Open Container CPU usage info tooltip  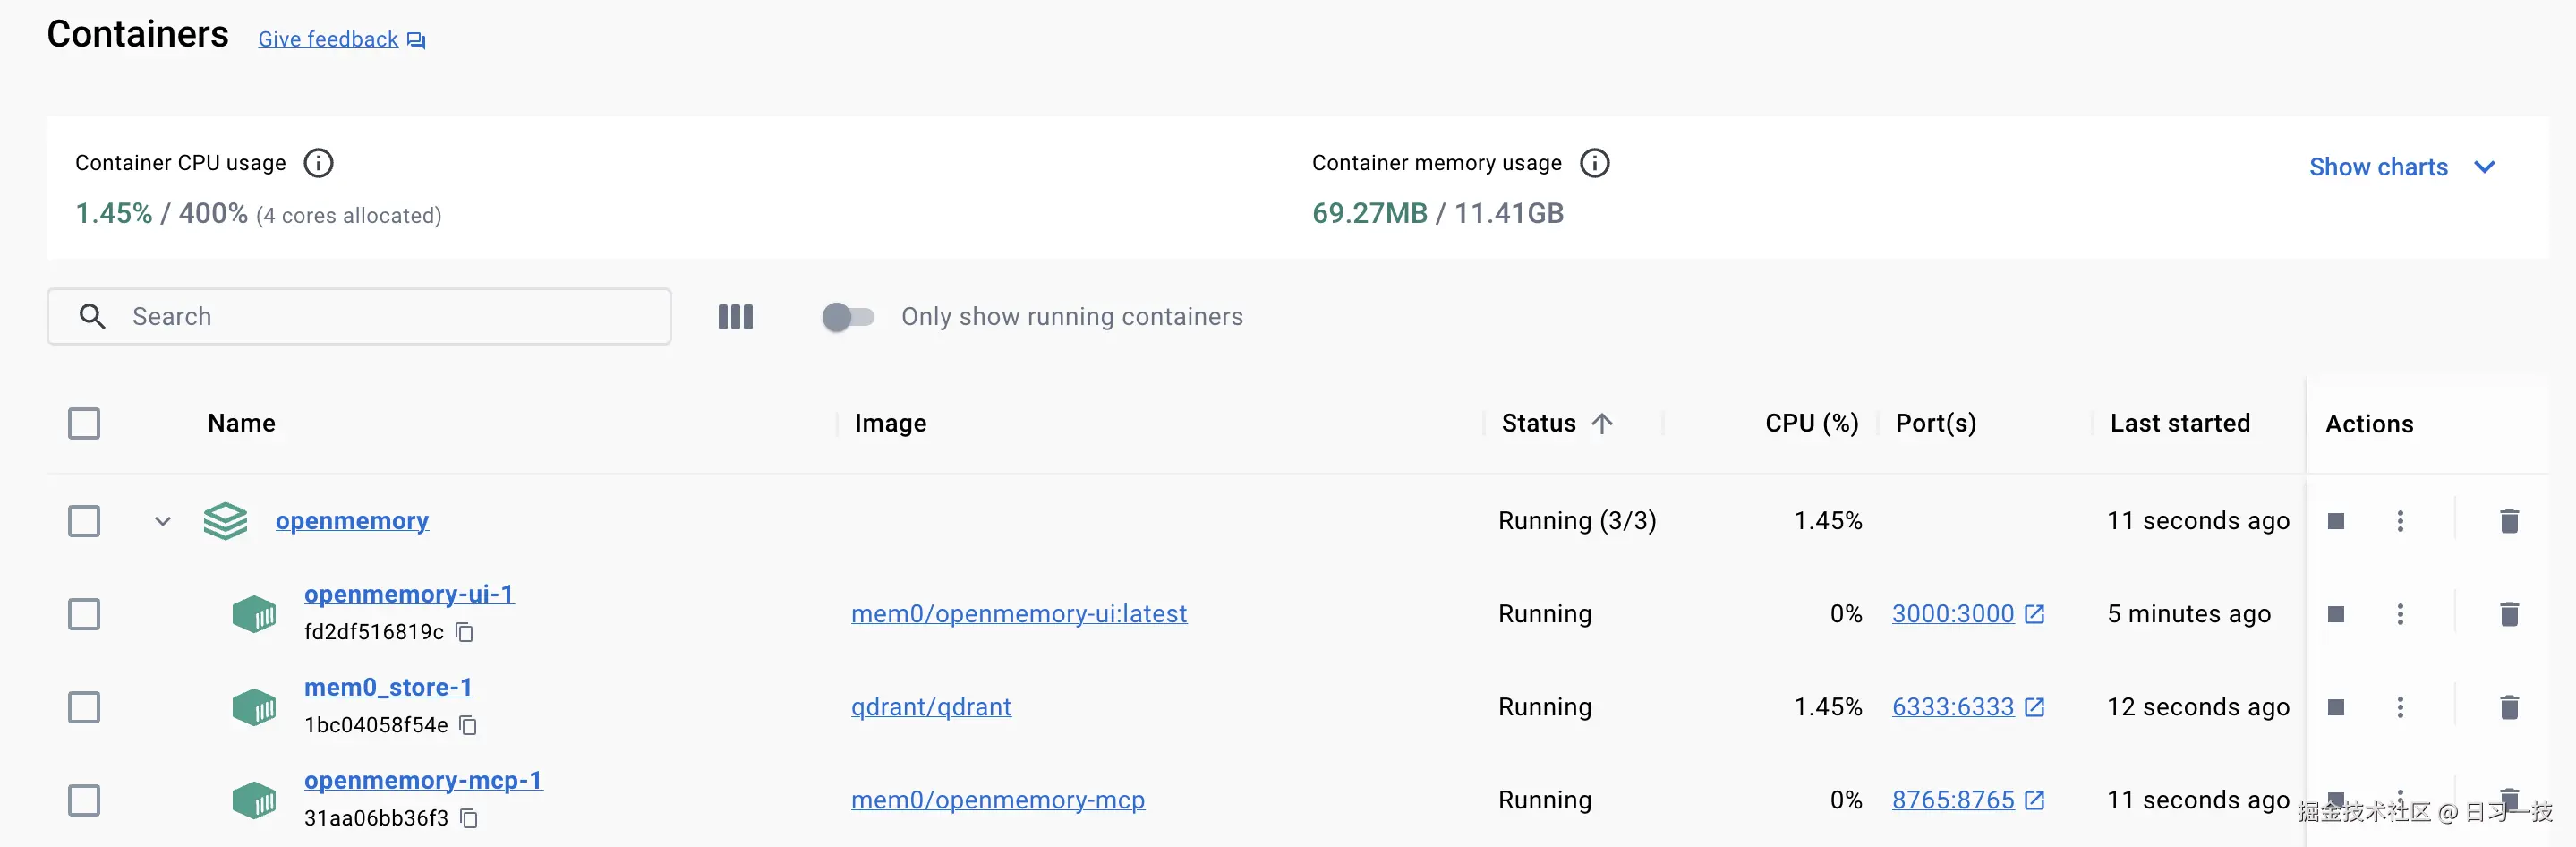(318, 162)
